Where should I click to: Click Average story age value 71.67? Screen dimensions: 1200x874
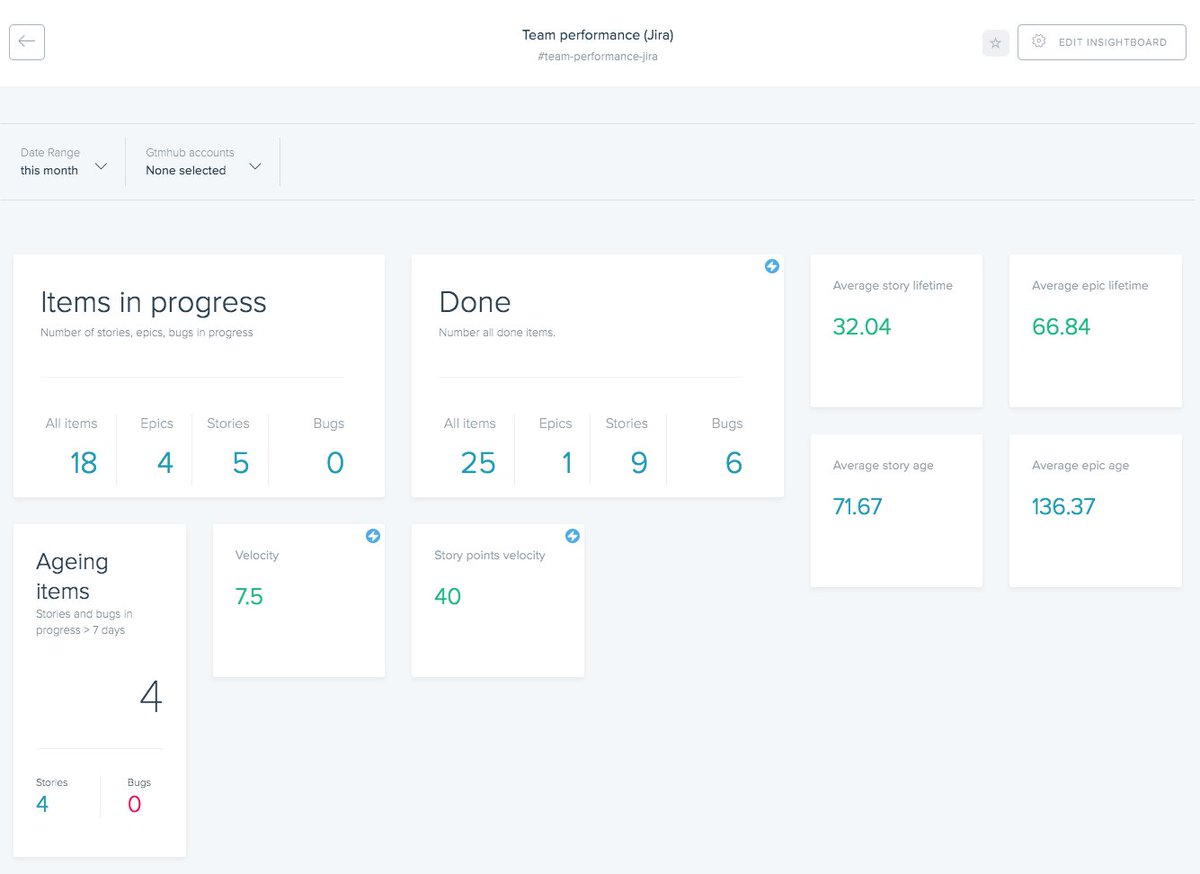857,507
